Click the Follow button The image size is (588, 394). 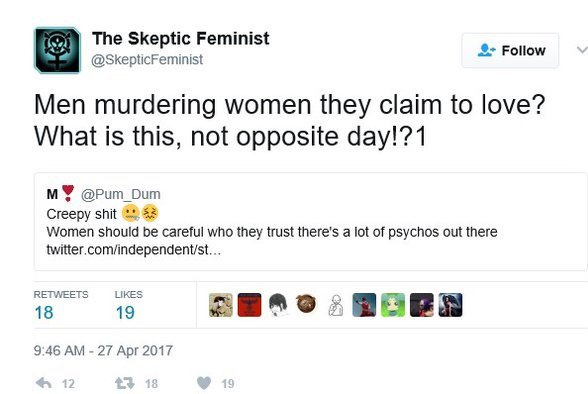[510, 50]
